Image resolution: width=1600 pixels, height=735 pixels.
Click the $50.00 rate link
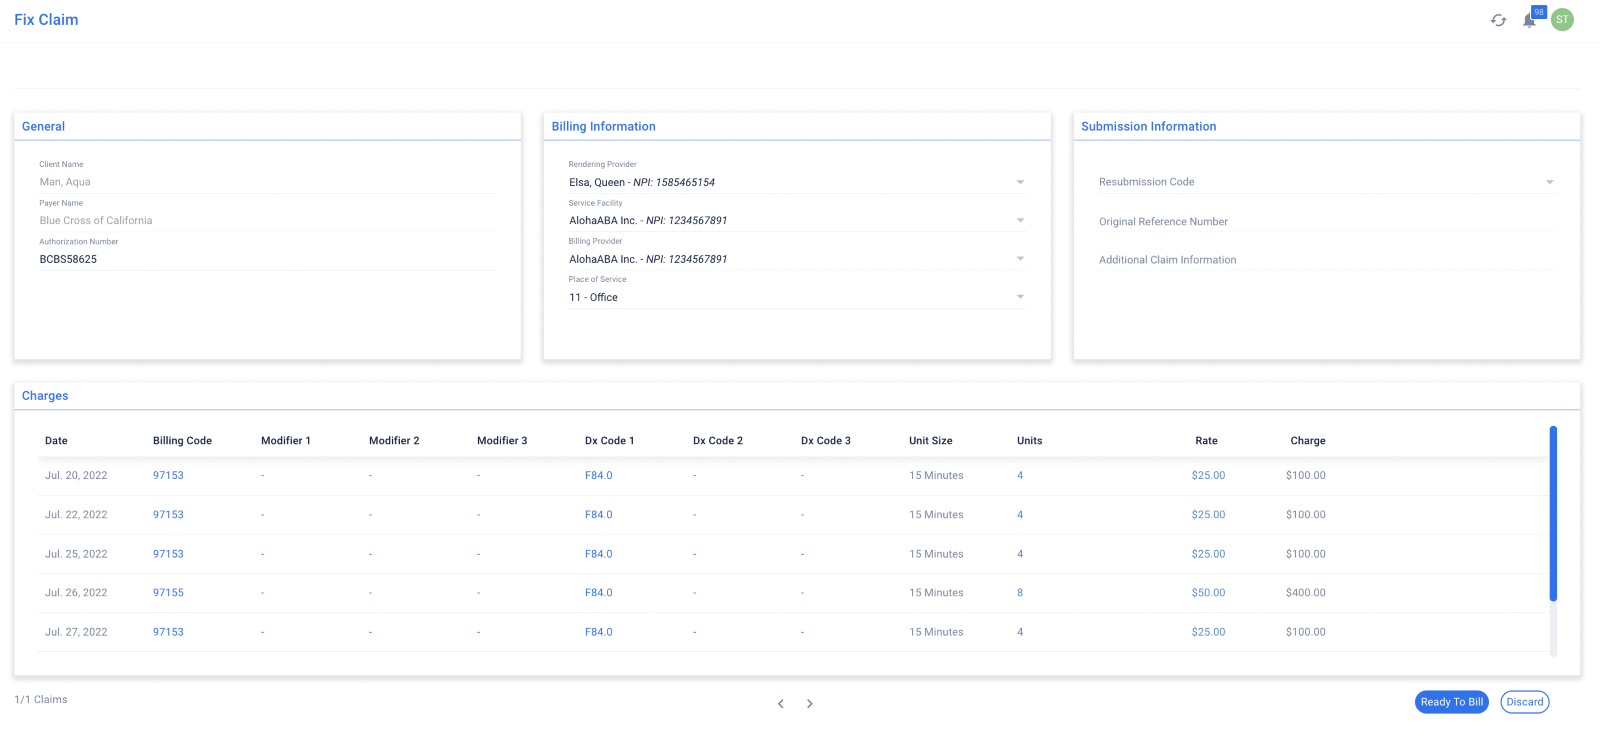(x=1208, y=593)
